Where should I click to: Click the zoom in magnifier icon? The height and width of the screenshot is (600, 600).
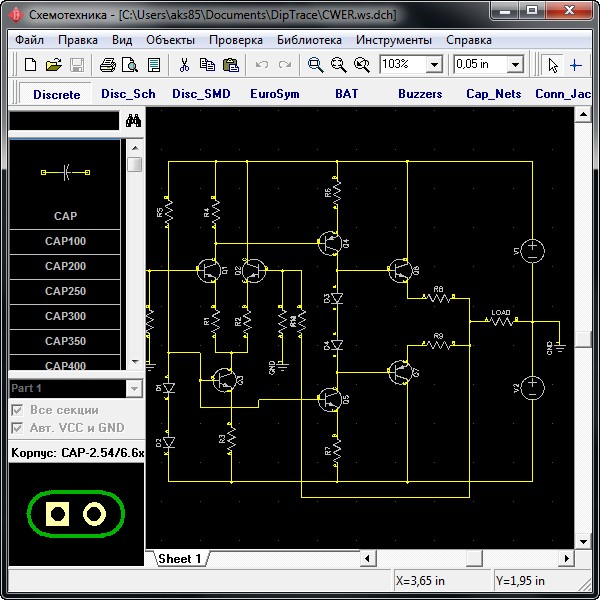click(x=315, y=65)
